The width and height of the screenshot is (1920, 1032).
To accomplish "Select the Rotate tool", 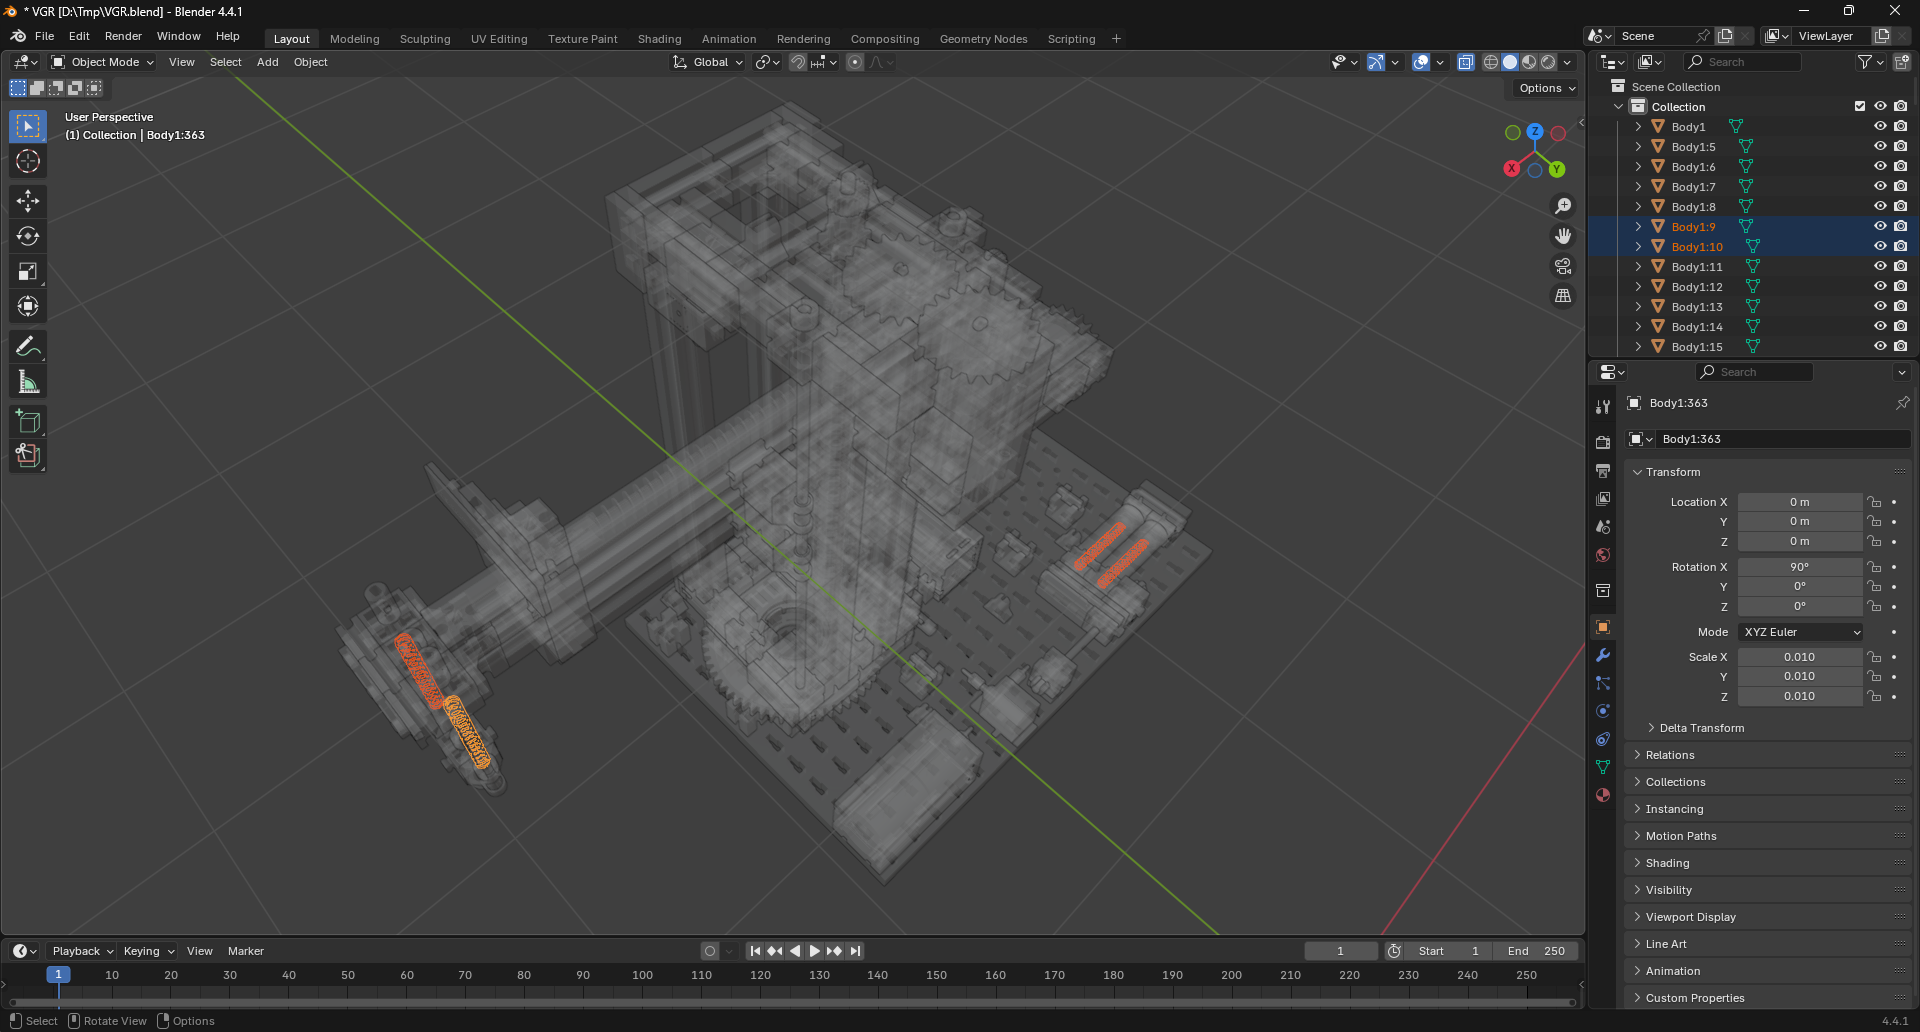I will [28, 236].
